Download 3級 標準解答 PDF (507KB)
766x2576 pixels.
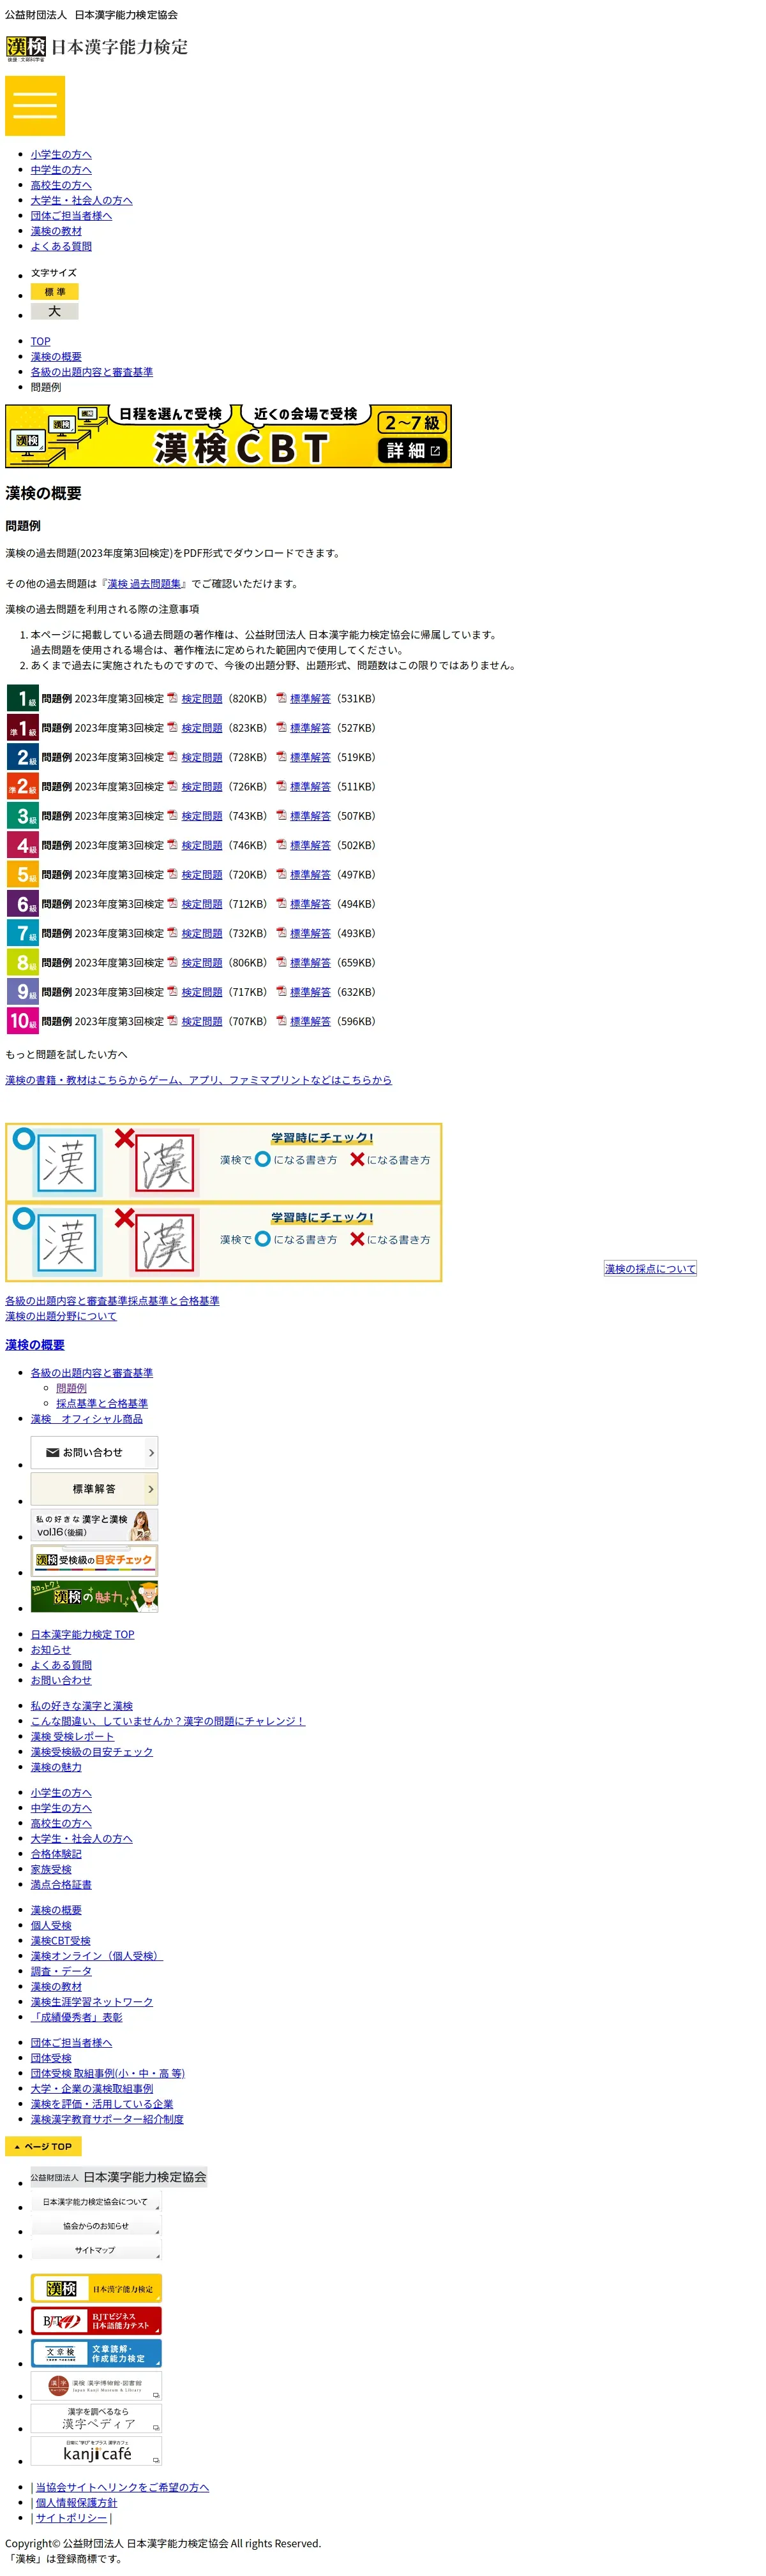coord(310,816)
